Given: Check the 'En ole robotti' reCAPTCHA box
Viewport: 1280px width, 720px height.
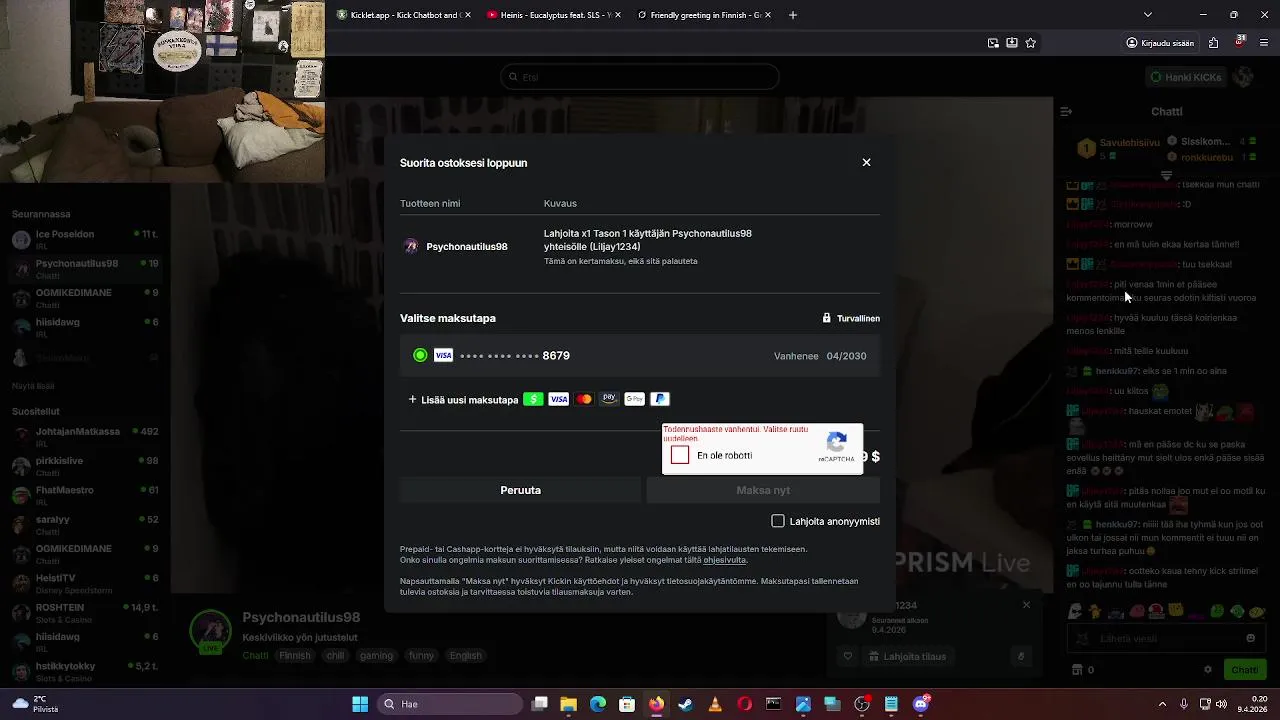Looking at the screenshot, I should [680, 455].
